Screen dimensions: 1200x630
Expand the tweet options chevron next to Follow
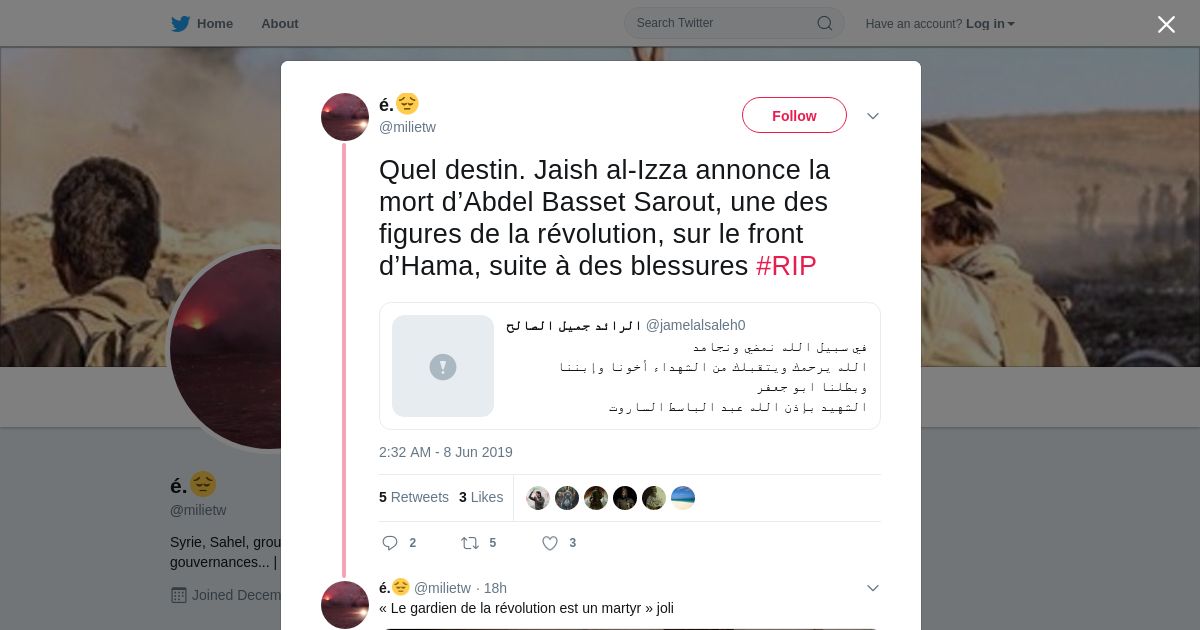pos(873,116)
